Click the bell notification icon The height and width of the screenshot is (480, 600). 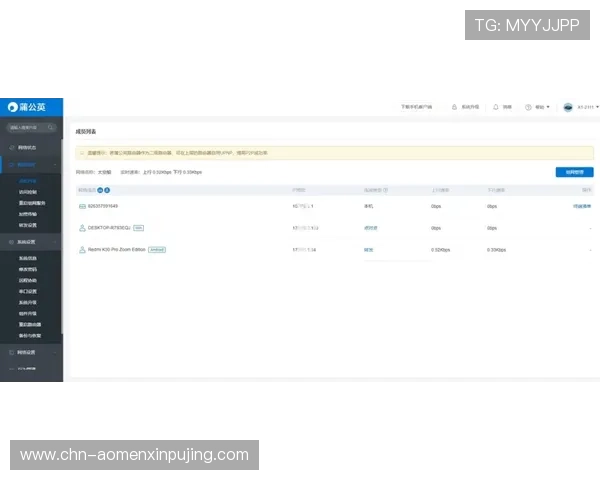coord(496,106)
